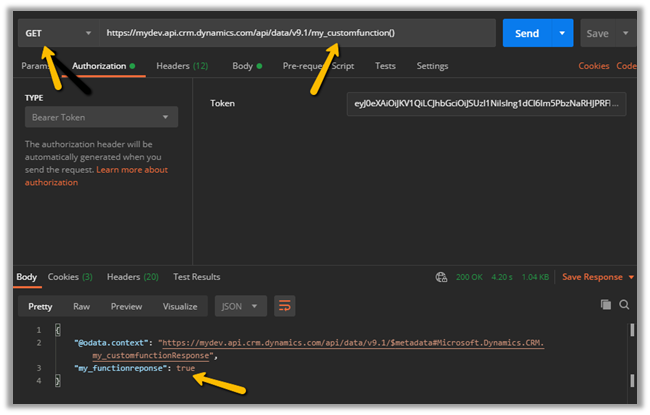Open the JSON format dropdown
Image resolution: width=650 pixels, height=415 pixels.
click(243, 306)
